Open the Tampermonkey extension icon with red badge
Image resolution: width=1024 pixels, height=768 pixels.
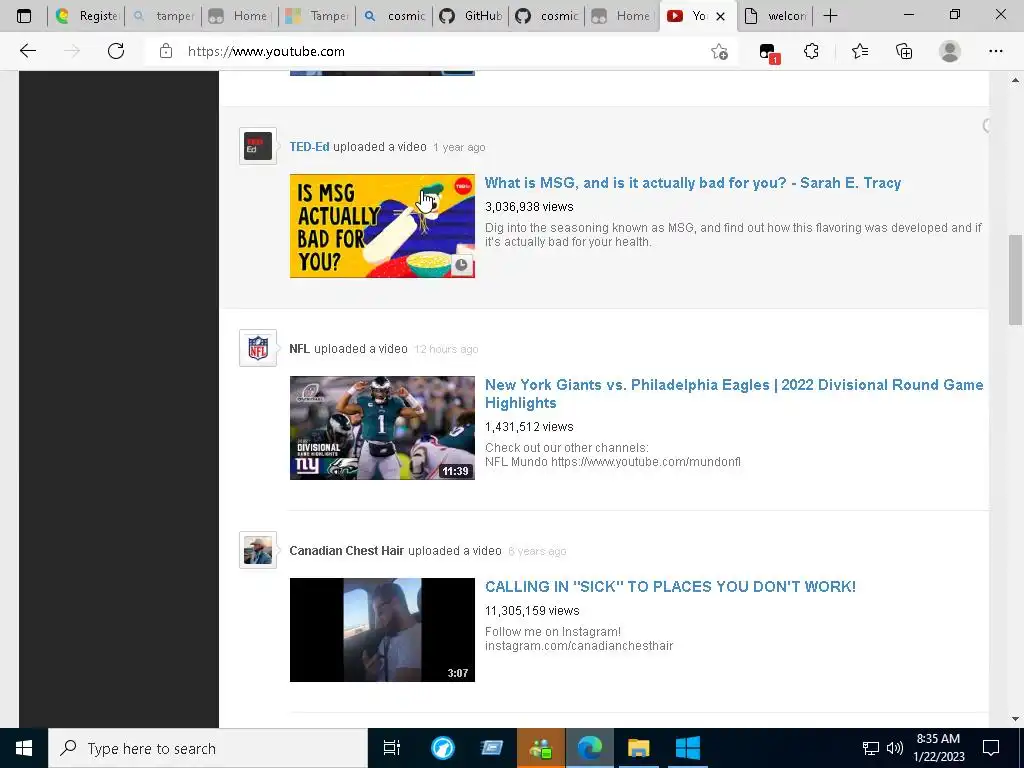(769, 52)
